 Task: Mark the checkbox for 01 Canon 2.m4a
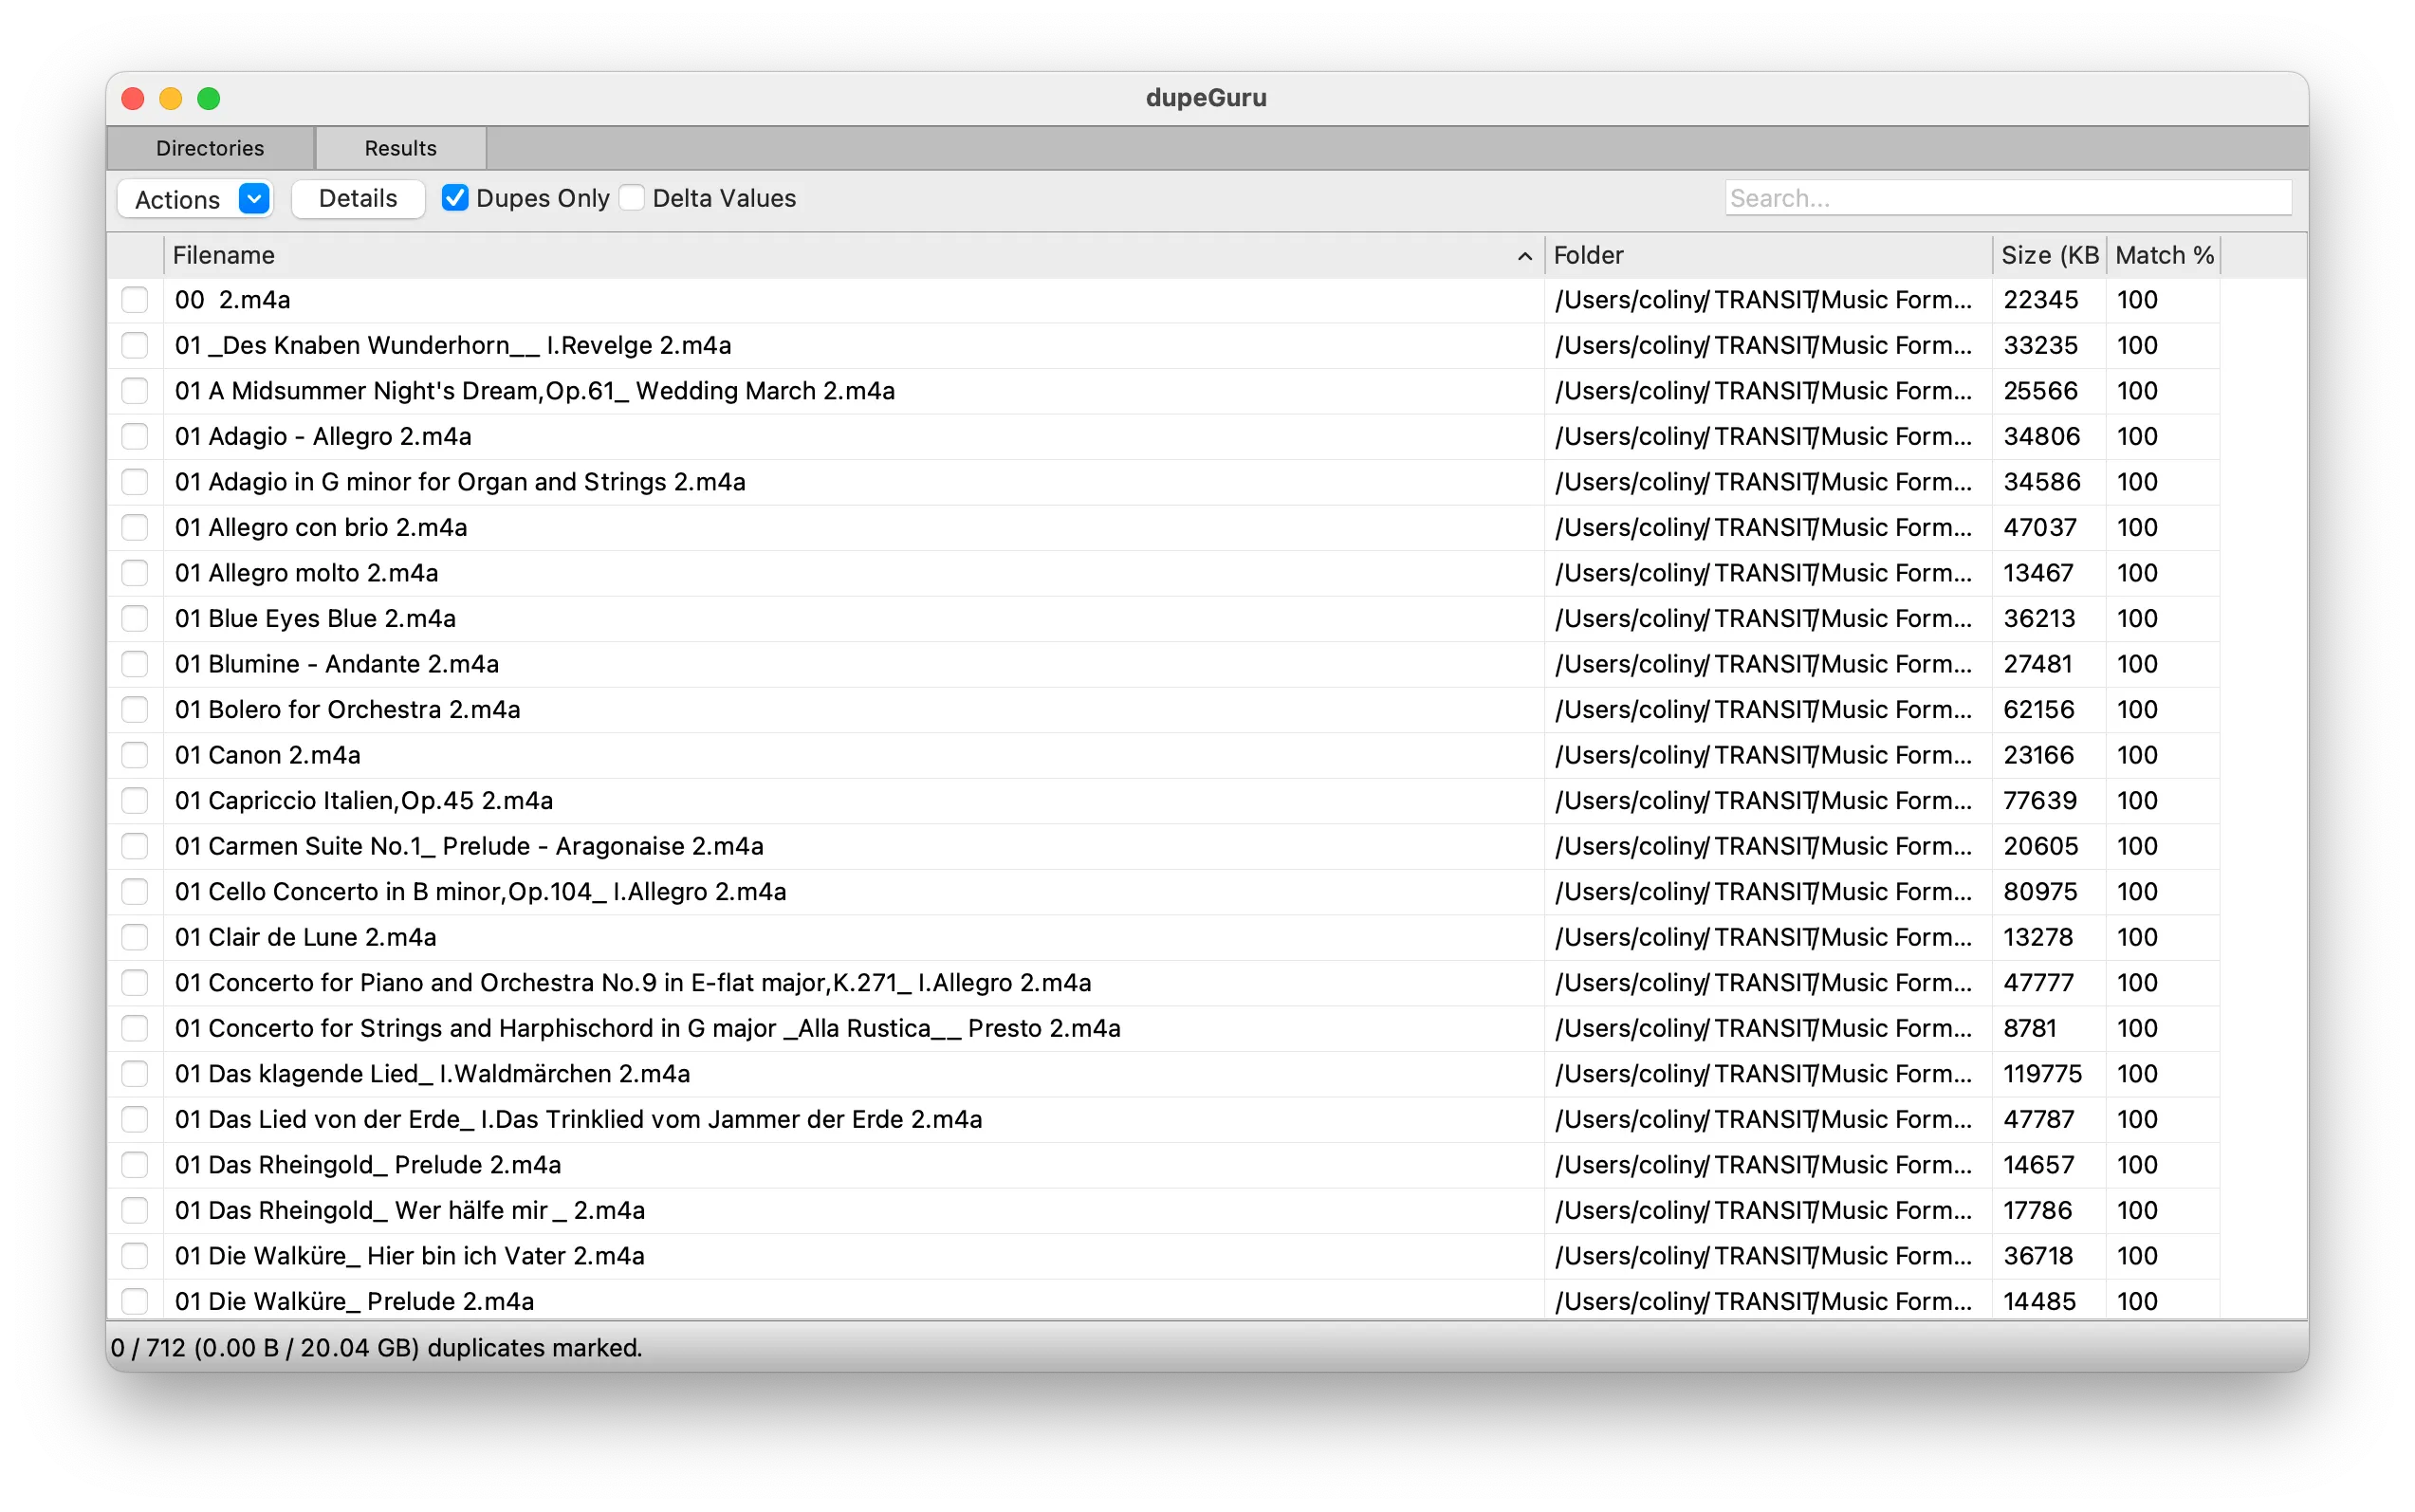[x=135, y=755]
